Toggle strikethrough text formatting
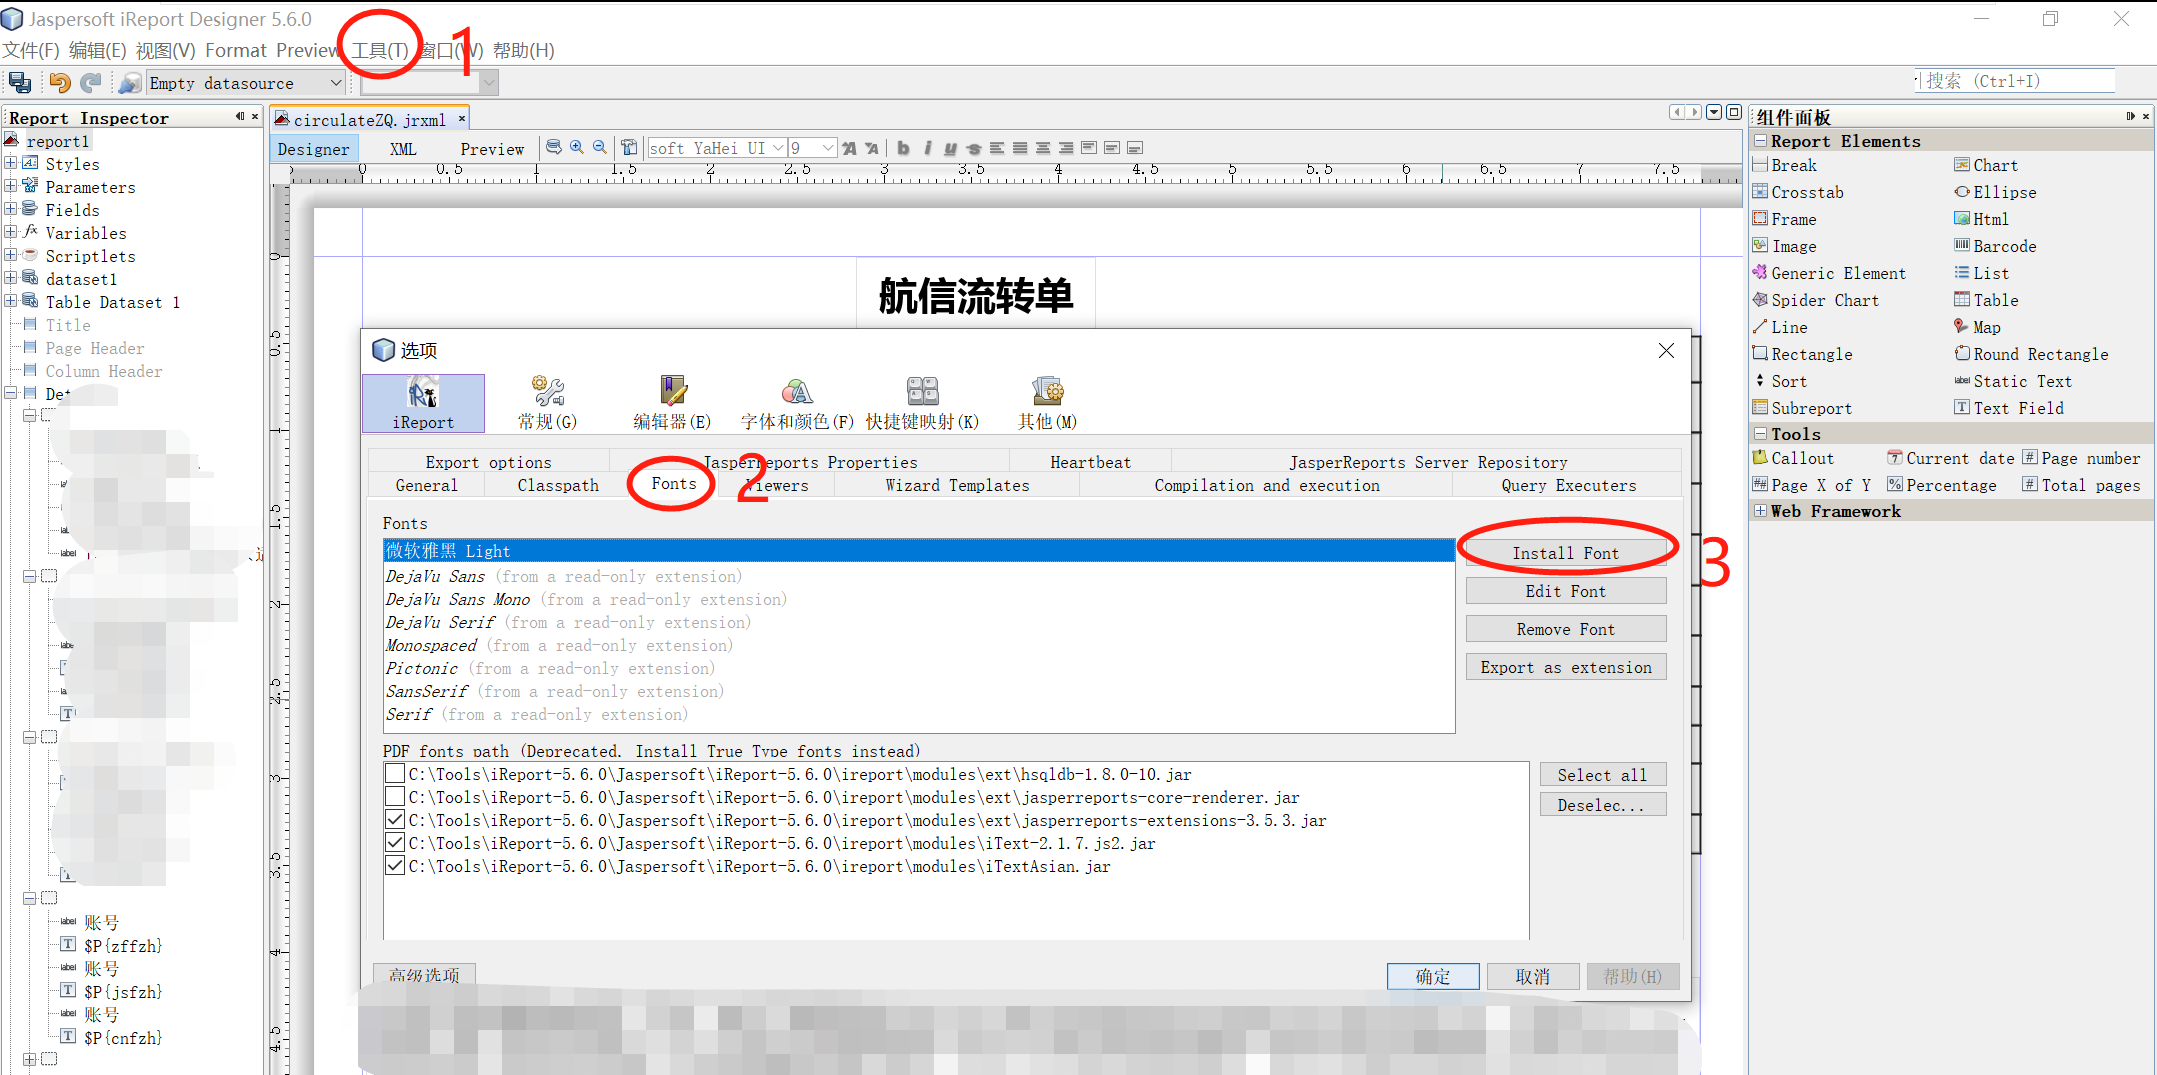The height and width of the screenshot is (1075, 2157). click(x=973, y=148)
